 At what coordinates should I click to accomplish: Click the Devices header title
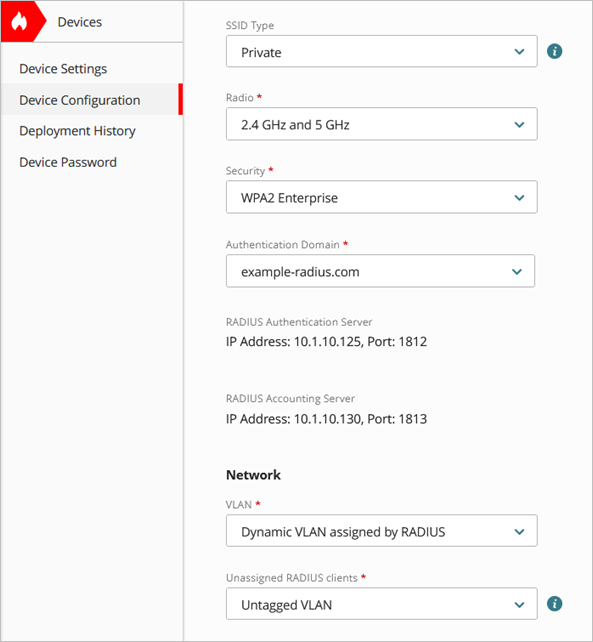(79, 22)
